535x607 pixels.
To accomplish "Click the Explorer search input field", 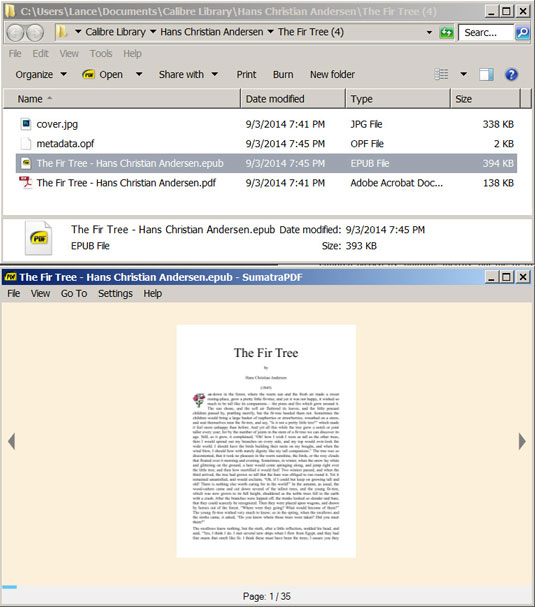I will (486, 33).
